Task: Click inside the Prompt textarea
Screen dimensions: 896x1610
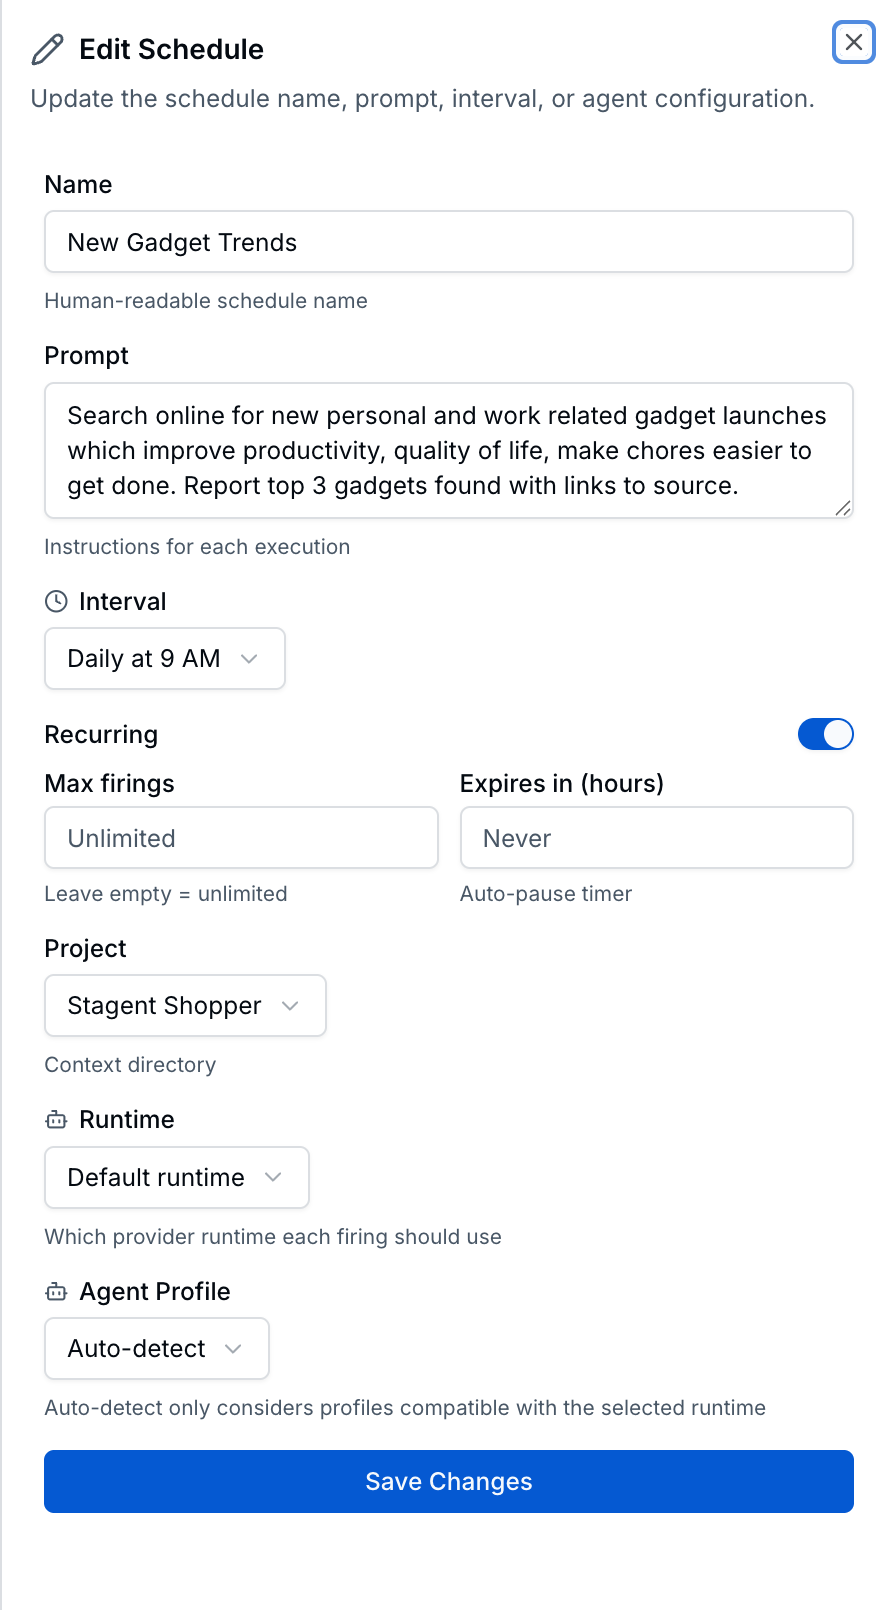Action: [448, 450]
